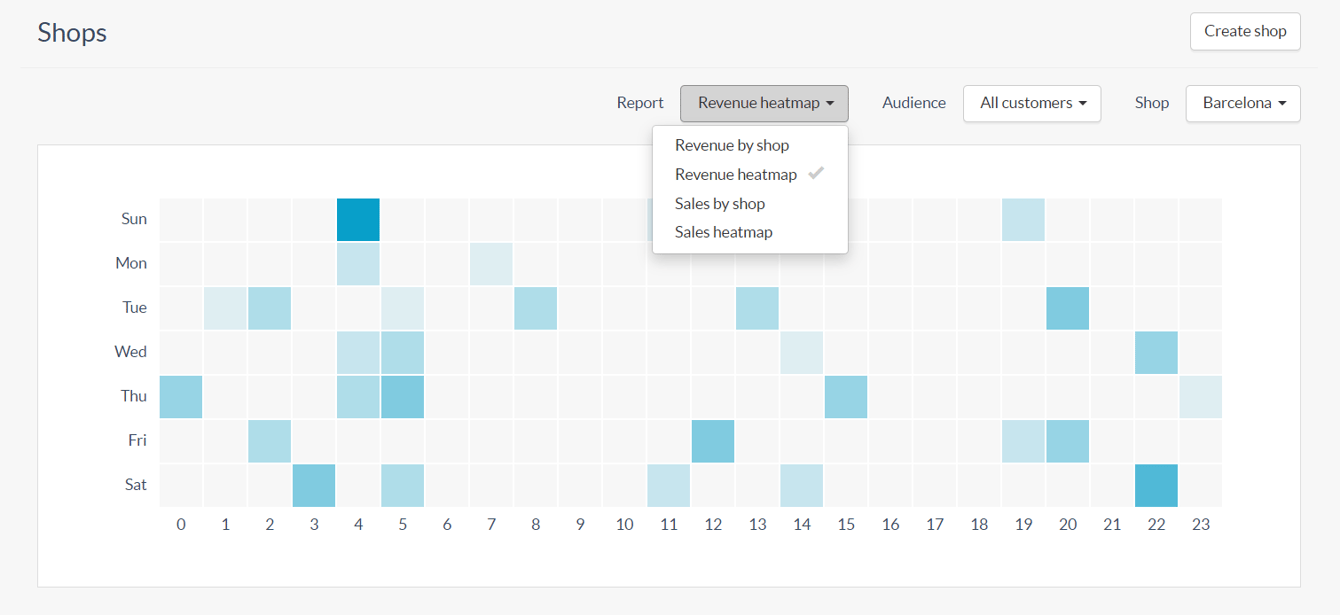Screen dimensions: 1340x615
Task: Open the Barcelona shop dropdown
Action: pos(1243,103)
